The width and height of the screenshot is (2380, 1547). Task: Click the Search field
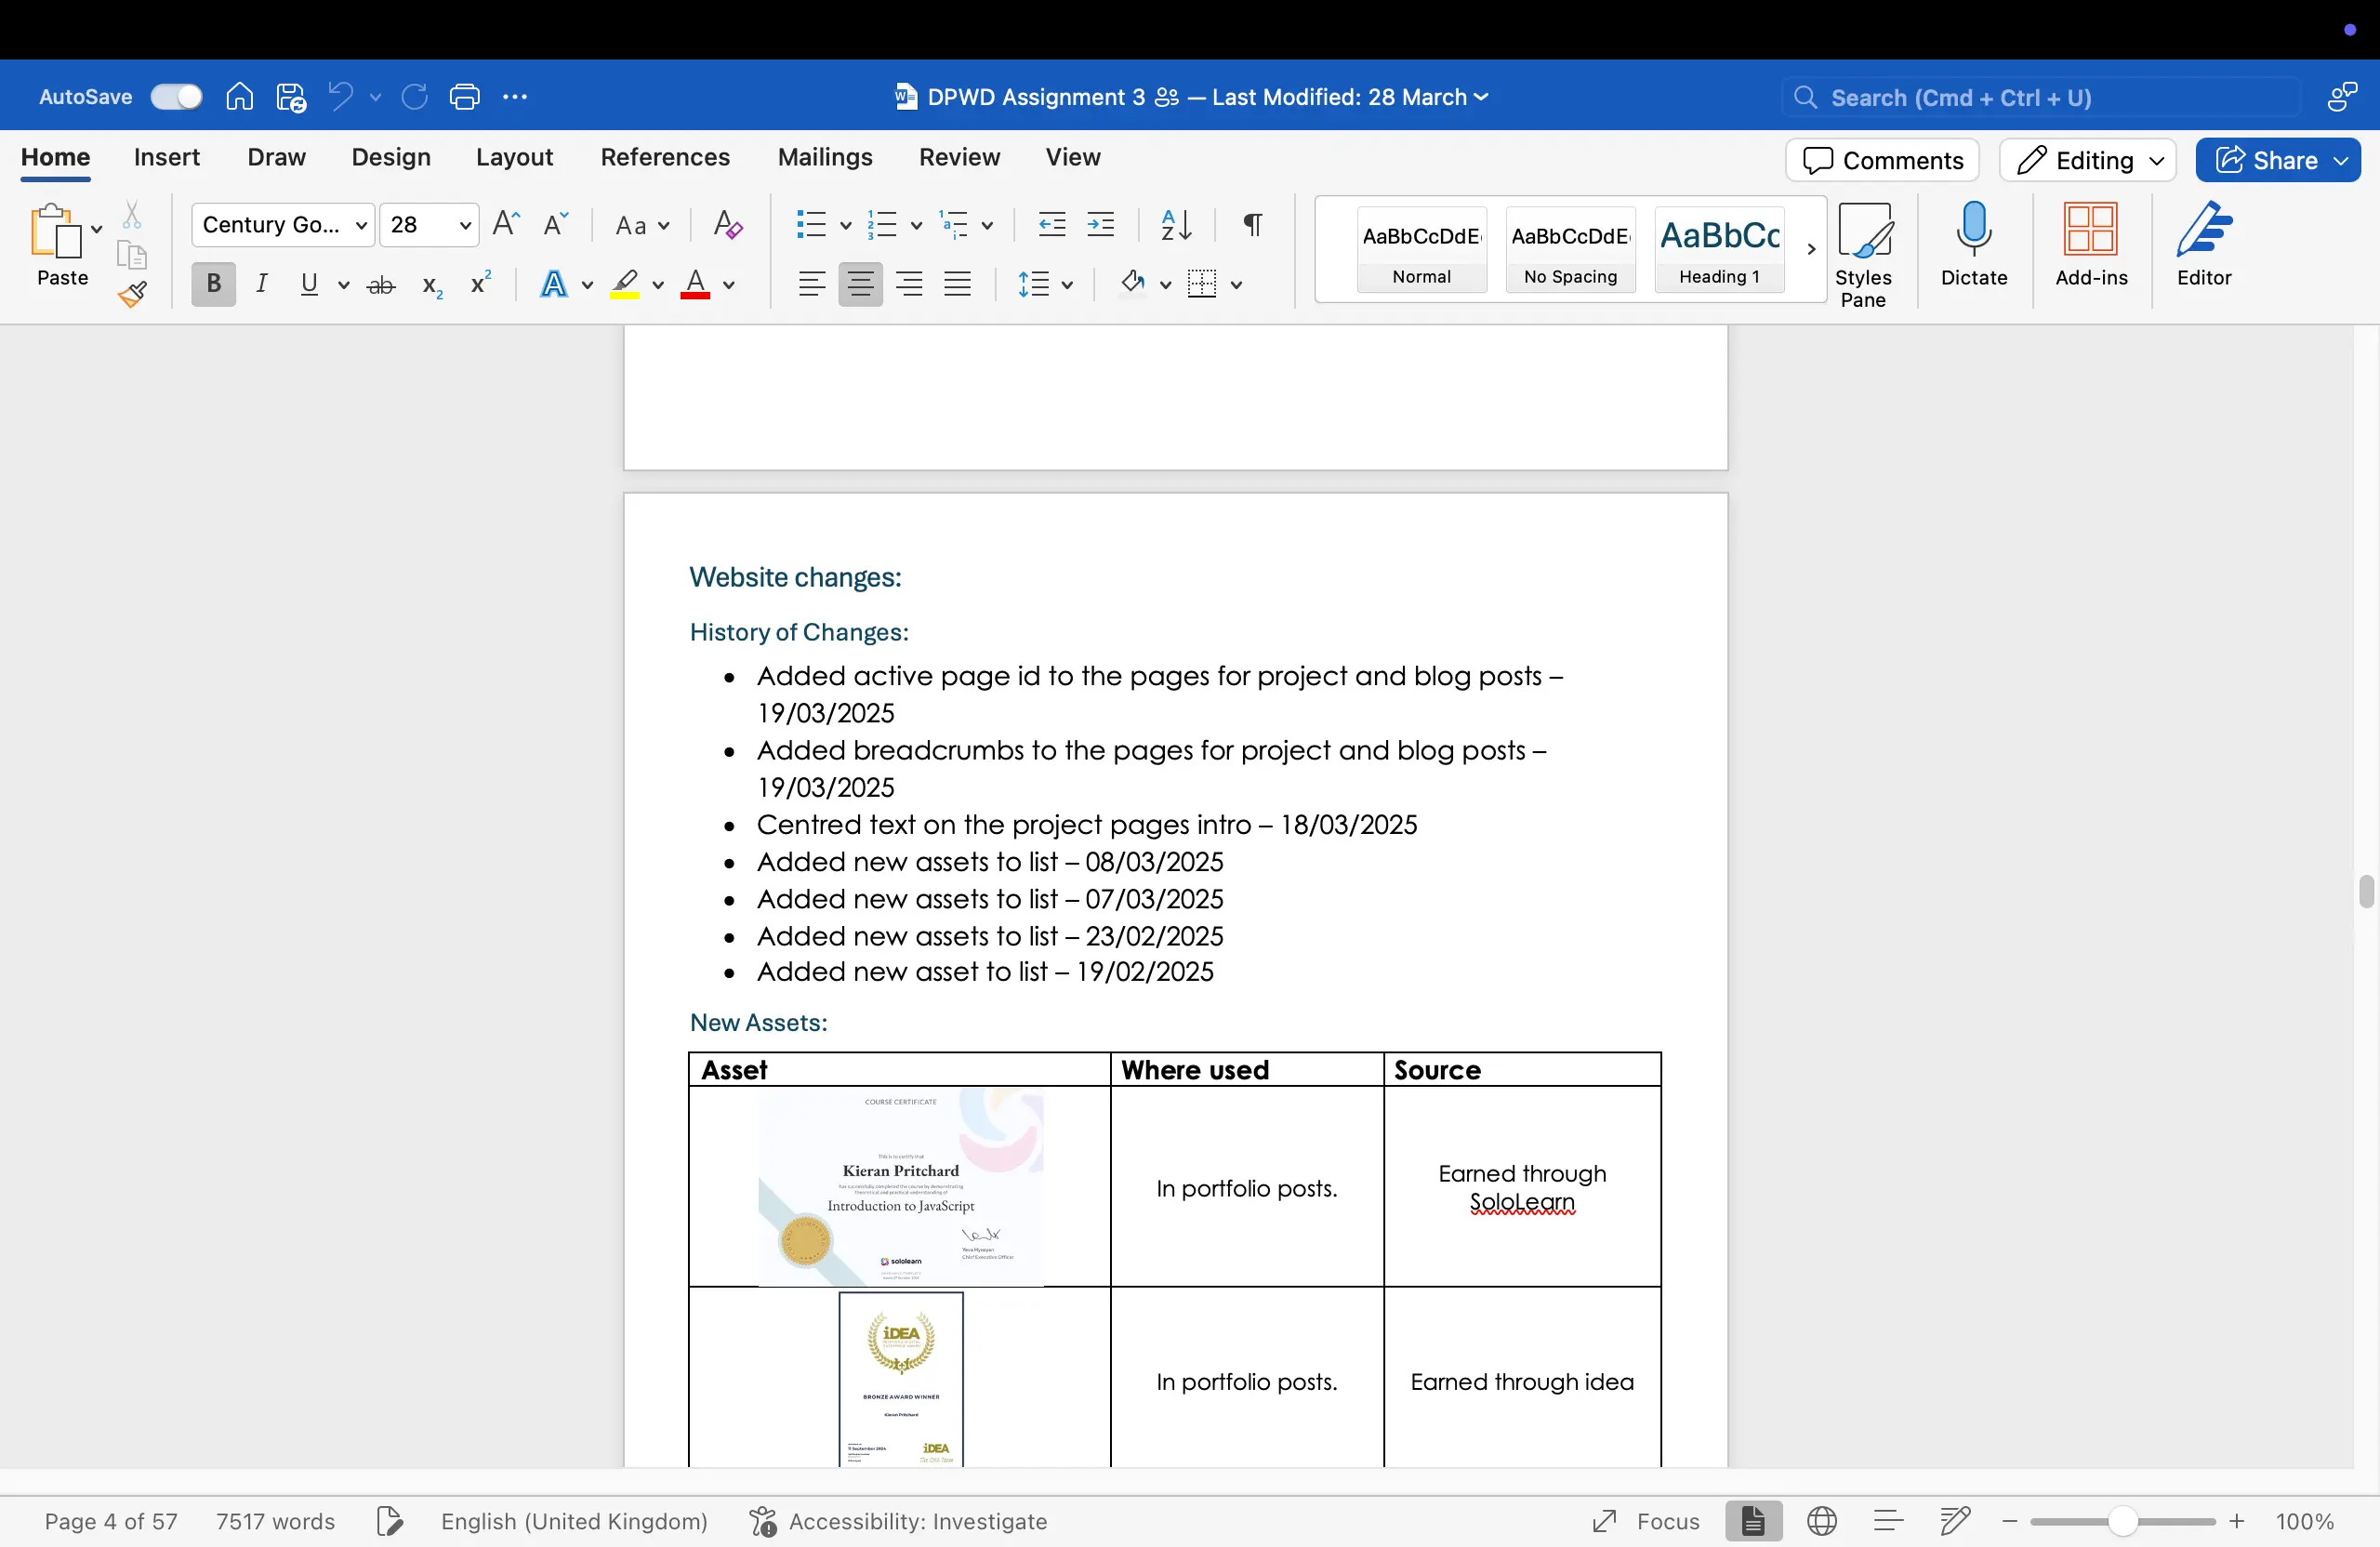[x=1960, y=97]
